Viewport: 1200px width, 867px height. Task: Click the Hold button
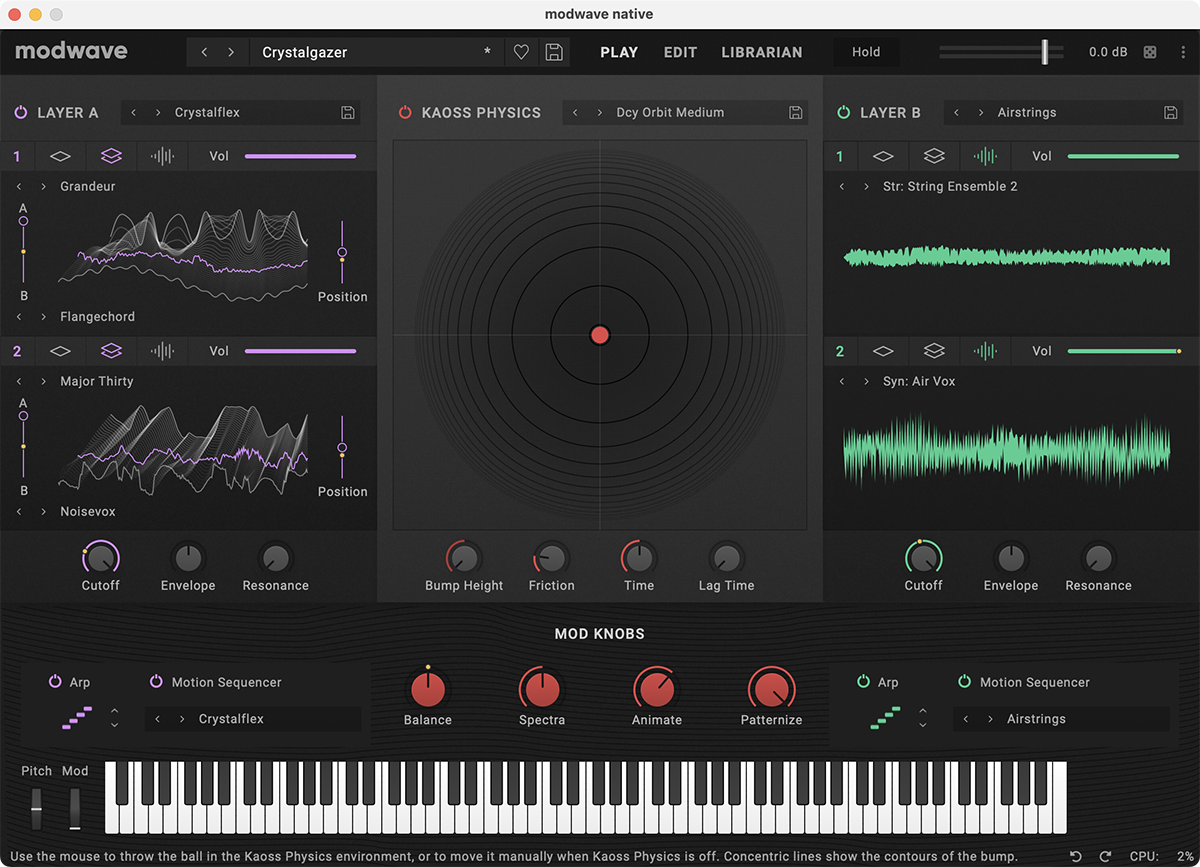[866, 52]
